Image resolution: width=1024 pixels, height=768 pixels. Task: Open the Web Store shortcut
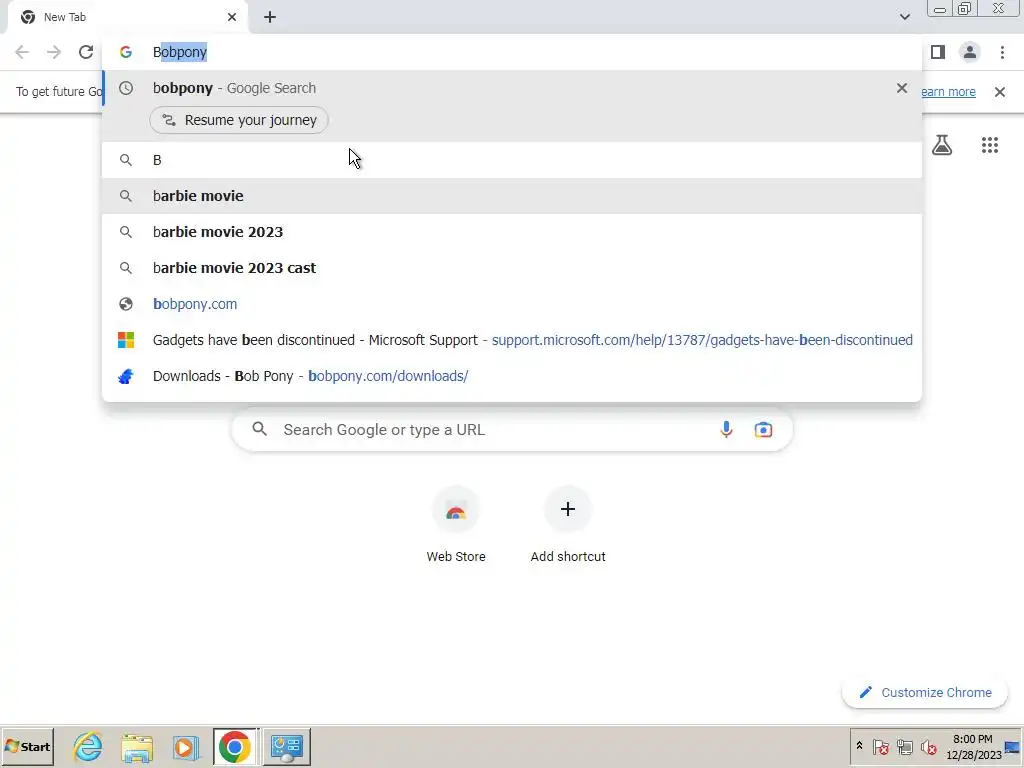456,524
